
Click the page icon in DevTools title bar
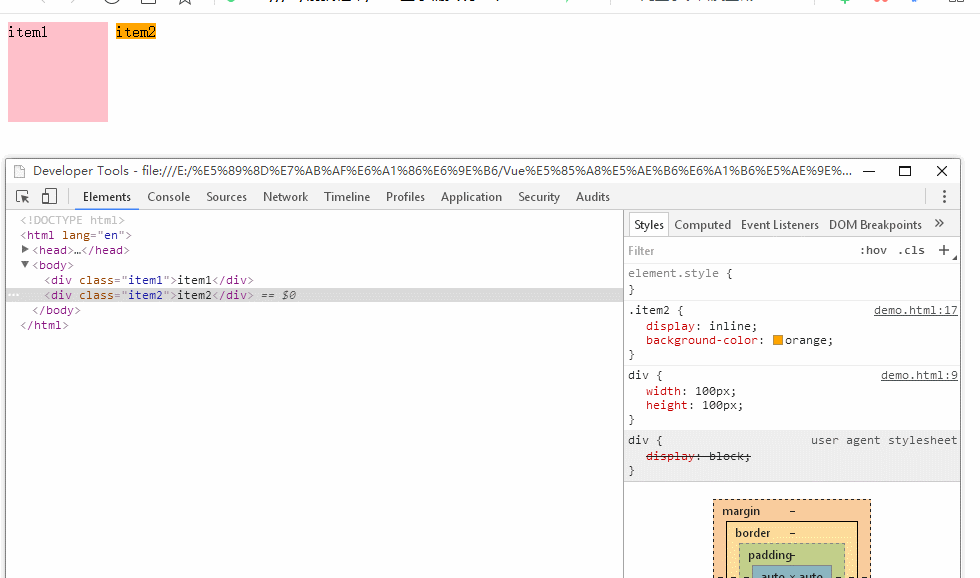coord(19,171)
